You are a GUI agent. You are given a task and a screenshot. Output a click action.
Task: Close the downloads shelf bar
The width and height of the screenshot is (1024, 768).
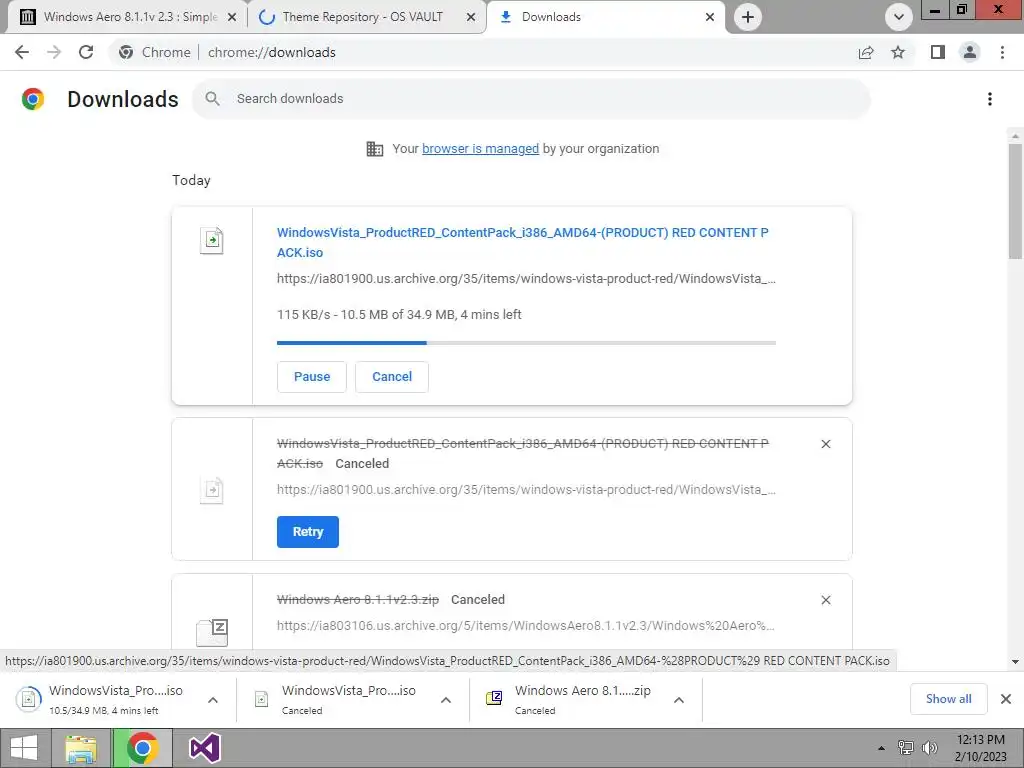(x=1006, y=699)
